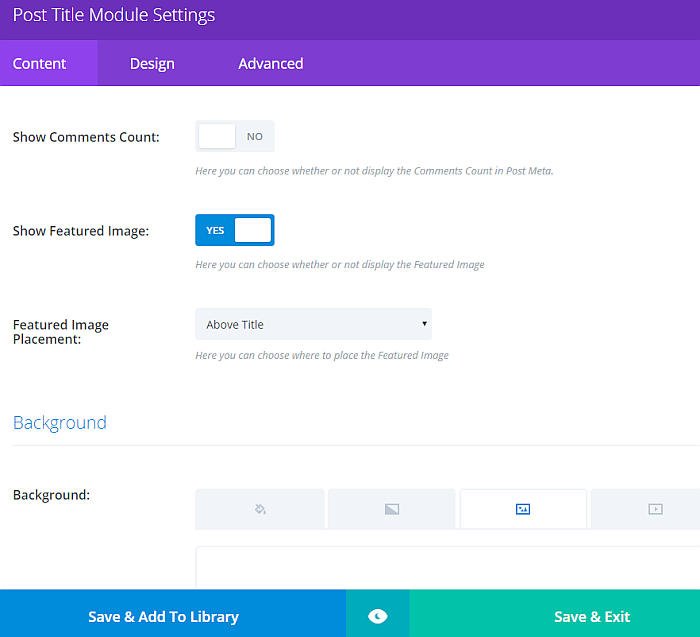Enable the Show Comments Count toggle
This screenshot has width=700, height=637.
(235, 136)
